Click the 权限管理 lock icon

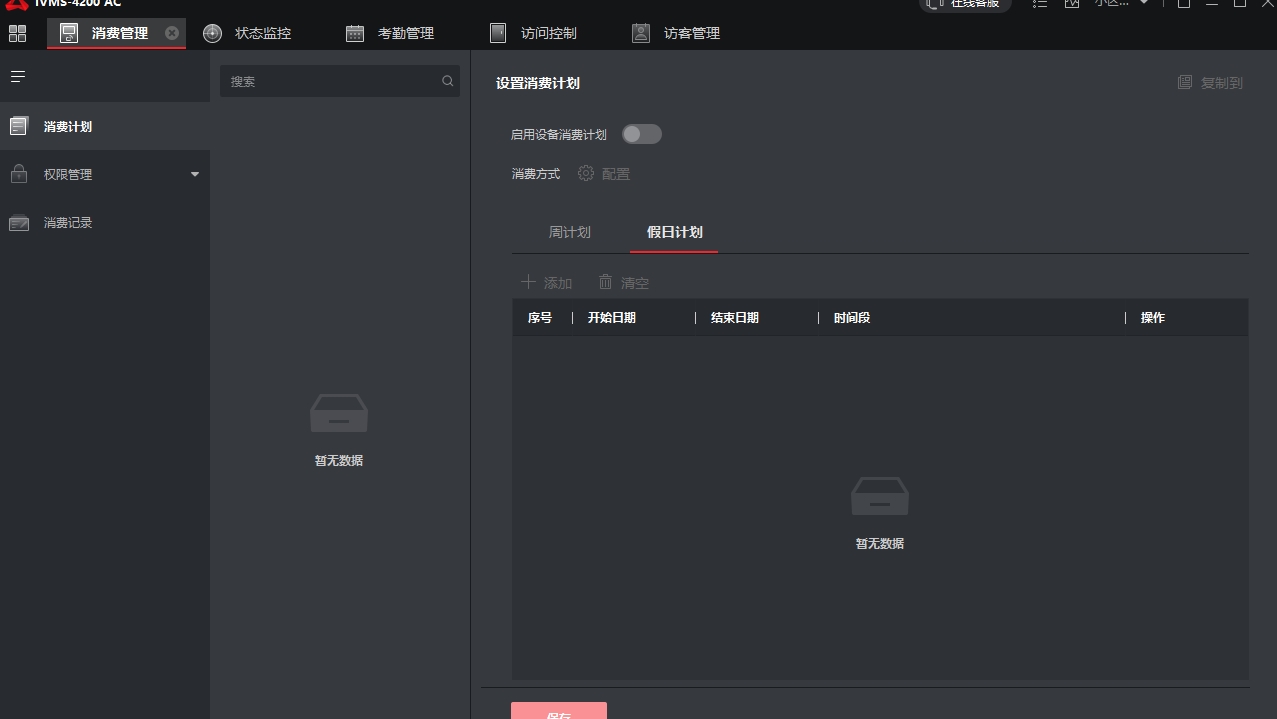19,174
